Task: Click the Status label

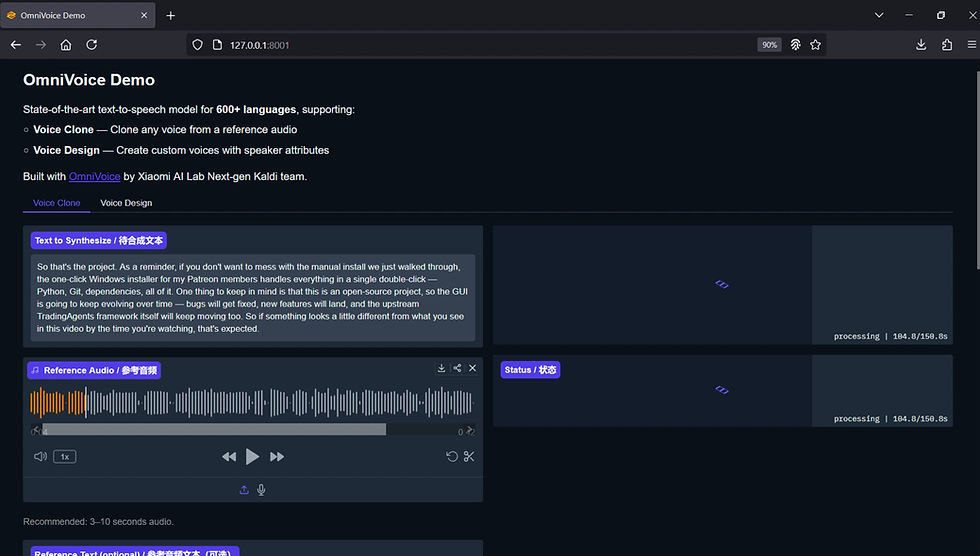Action: (x=530, y=370)
